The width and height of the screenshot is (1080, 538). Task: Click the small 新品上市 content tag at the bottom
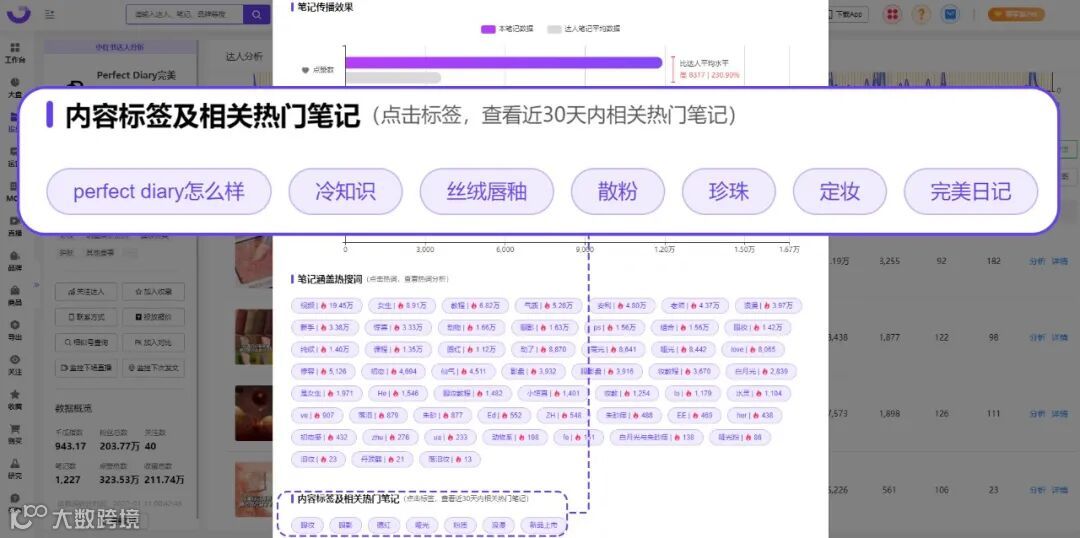pos(541,525)
